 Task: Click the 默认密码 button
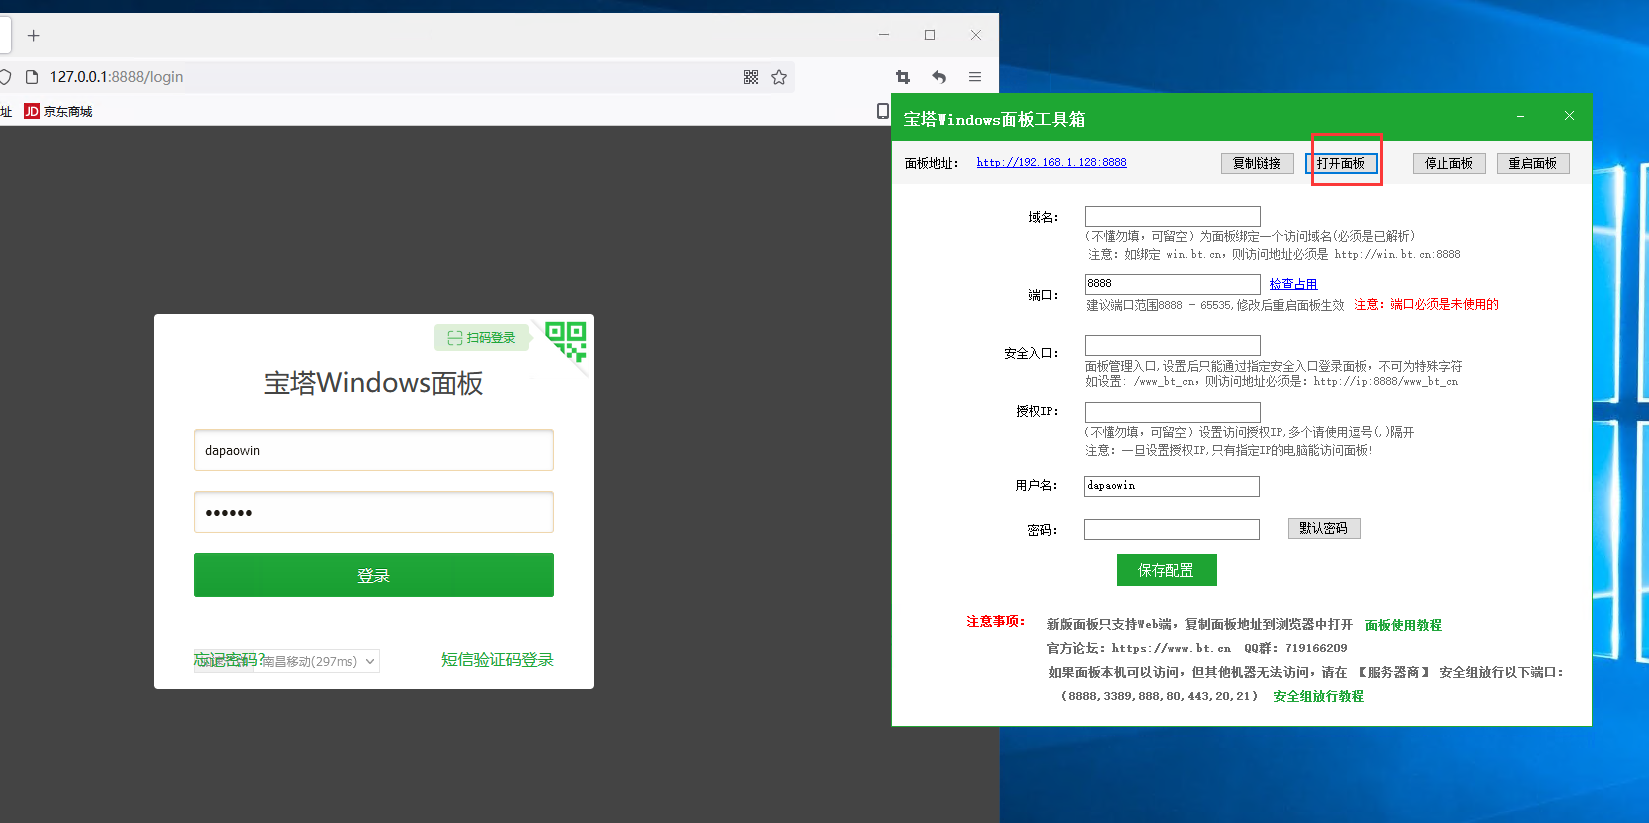1324,528
